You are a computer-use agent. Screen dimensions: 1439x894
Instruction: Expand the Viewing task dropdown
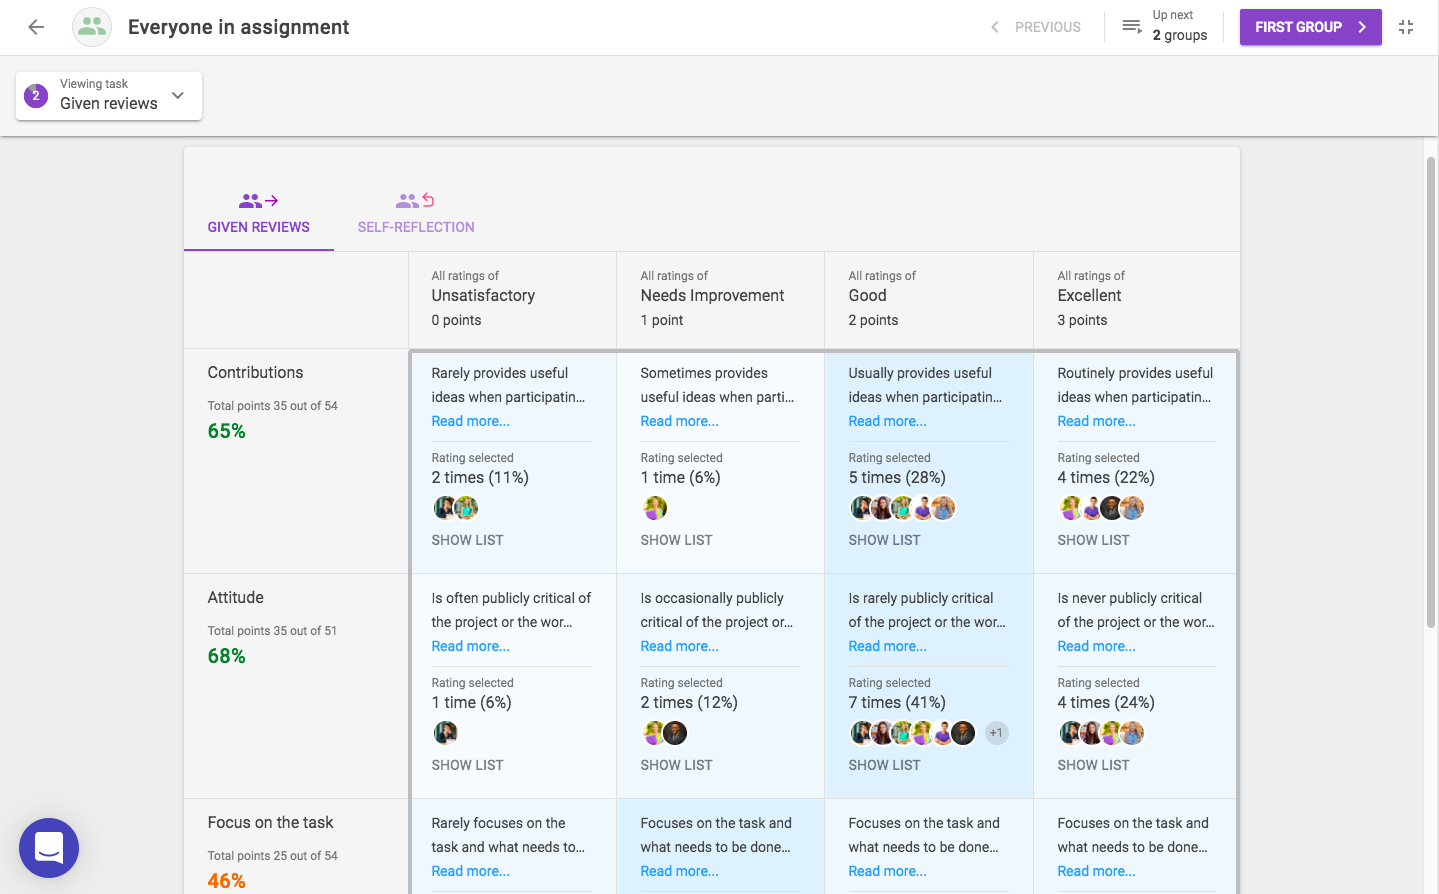click(177, 96)
